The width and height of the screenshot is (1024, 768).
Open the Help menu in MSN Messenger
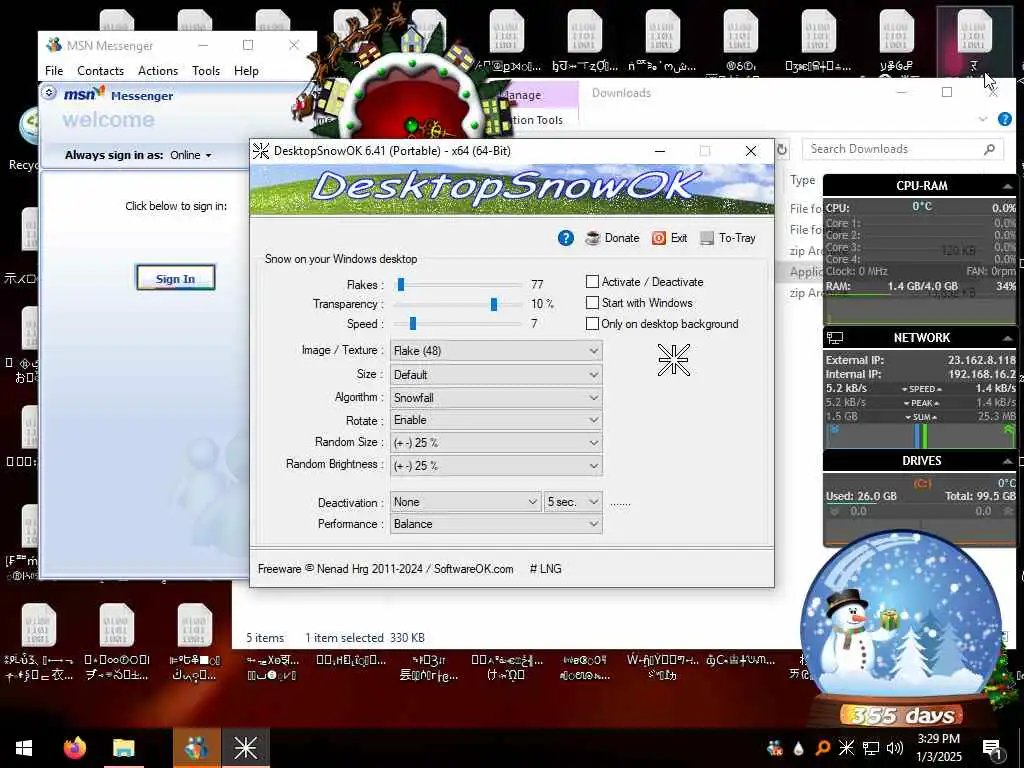tap(246, 71)
